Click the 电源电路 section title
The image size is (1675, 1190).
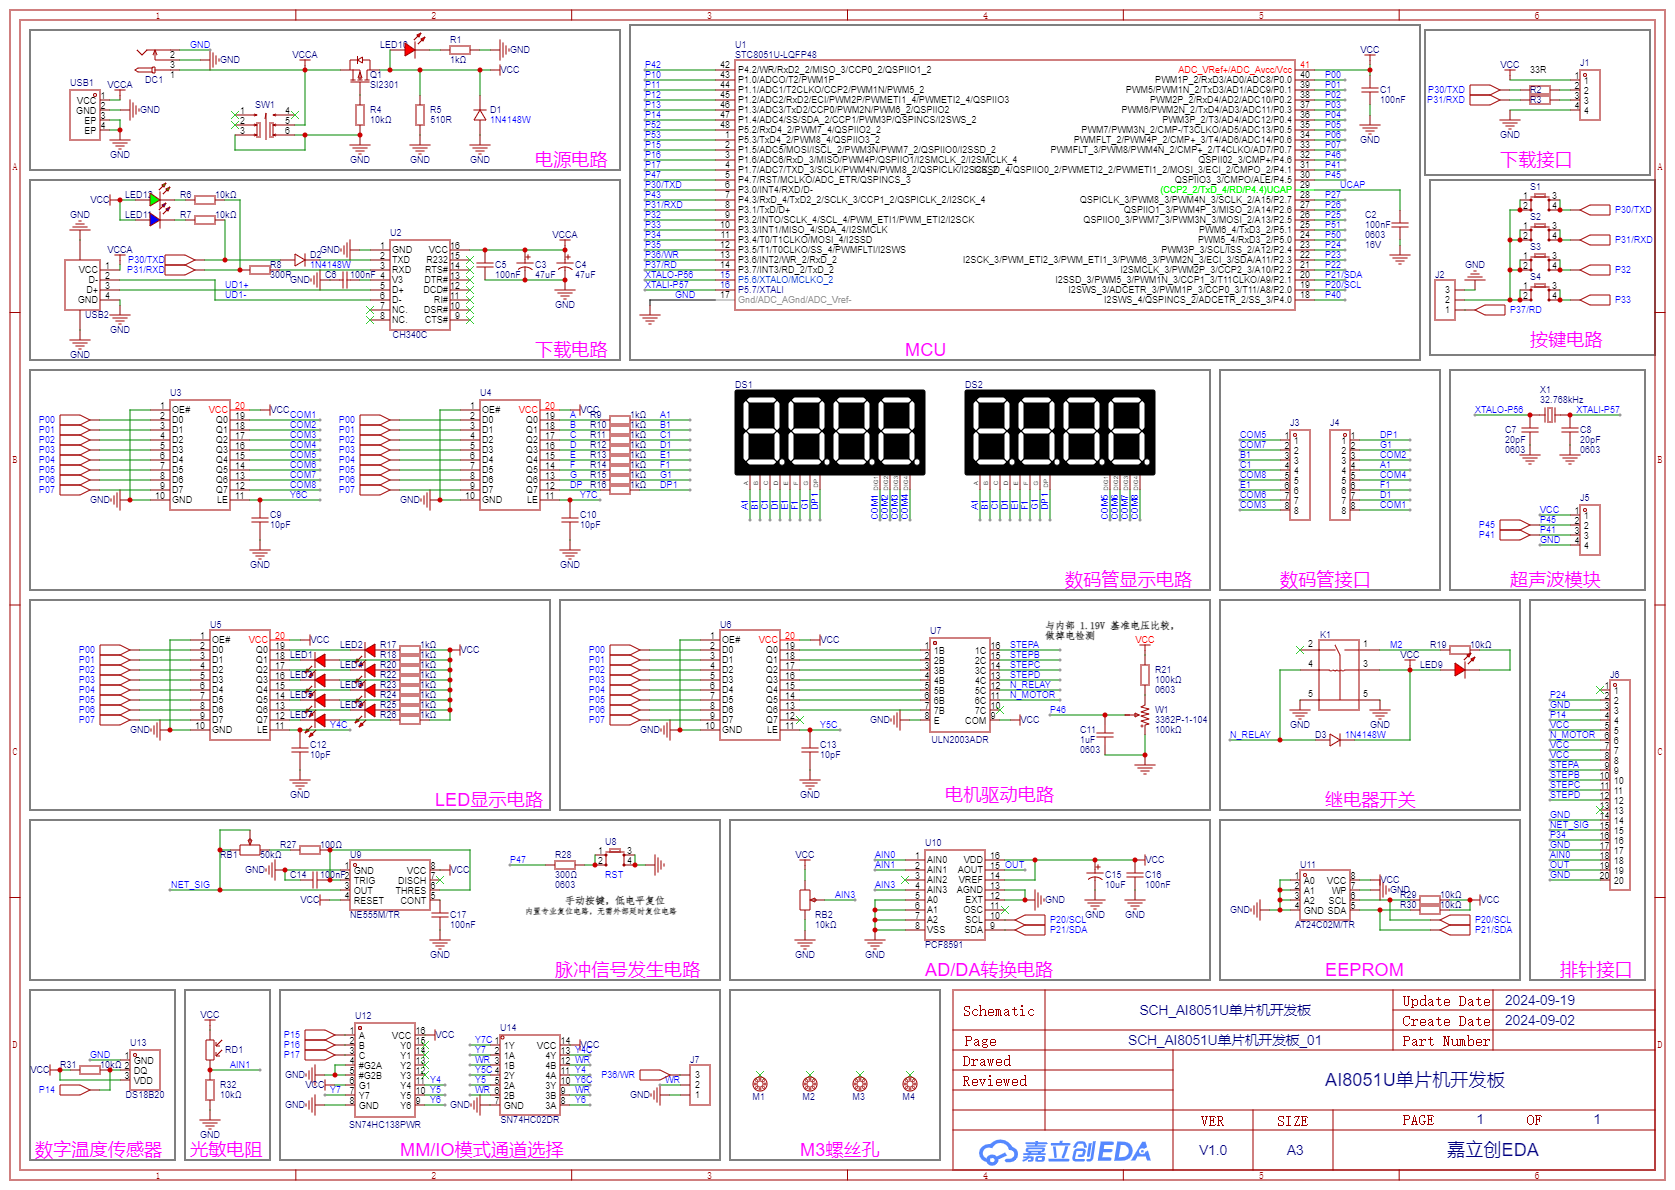coord(571,159)
